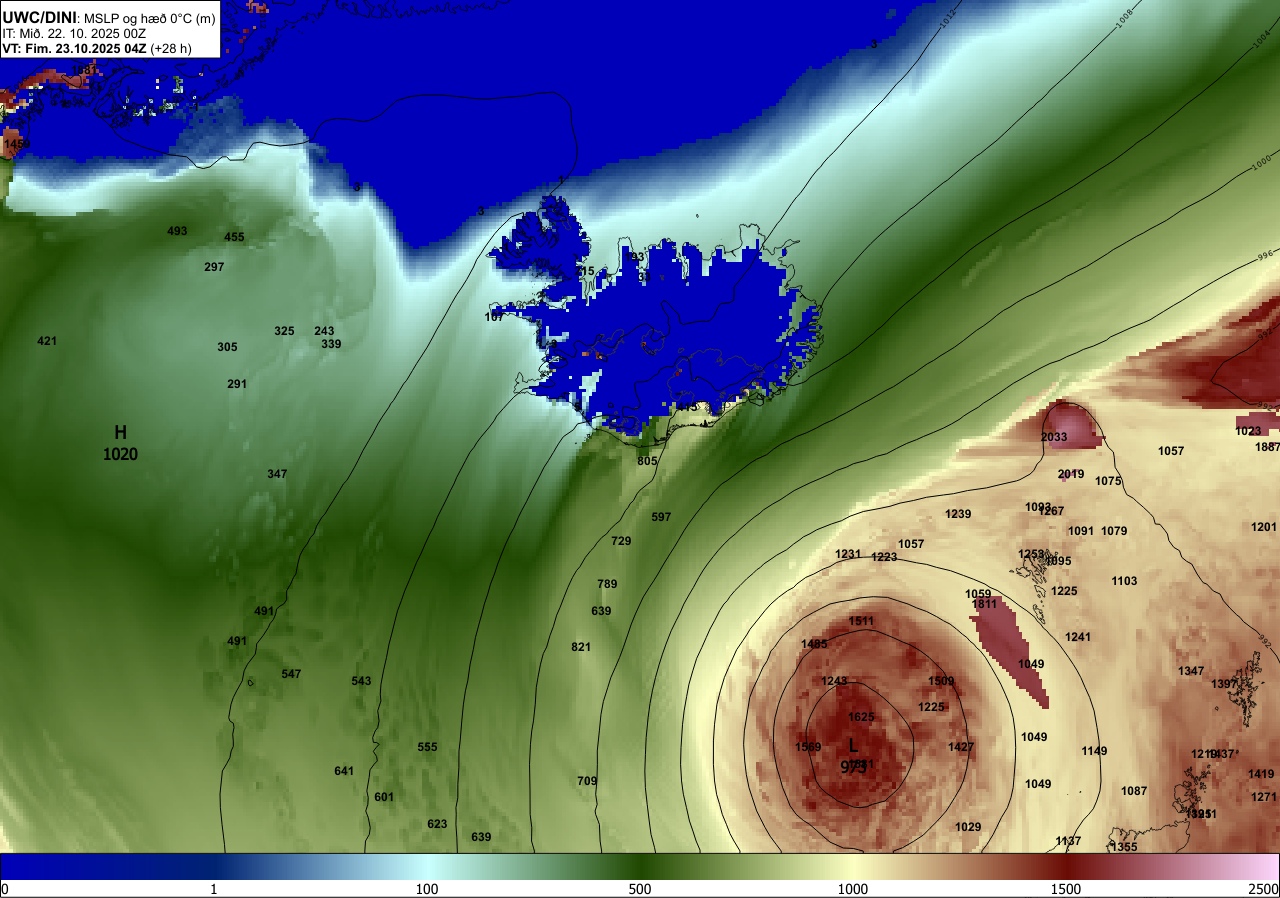Click the height value 1103
The image size is (1280, 898).
coord(1124,581)
